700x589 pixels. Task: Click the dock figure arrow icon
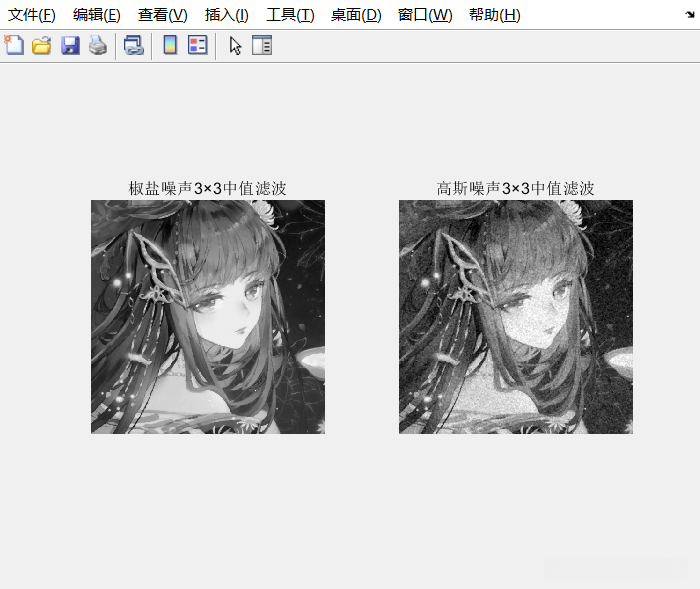pyautogui.click(x=690, y=15)
